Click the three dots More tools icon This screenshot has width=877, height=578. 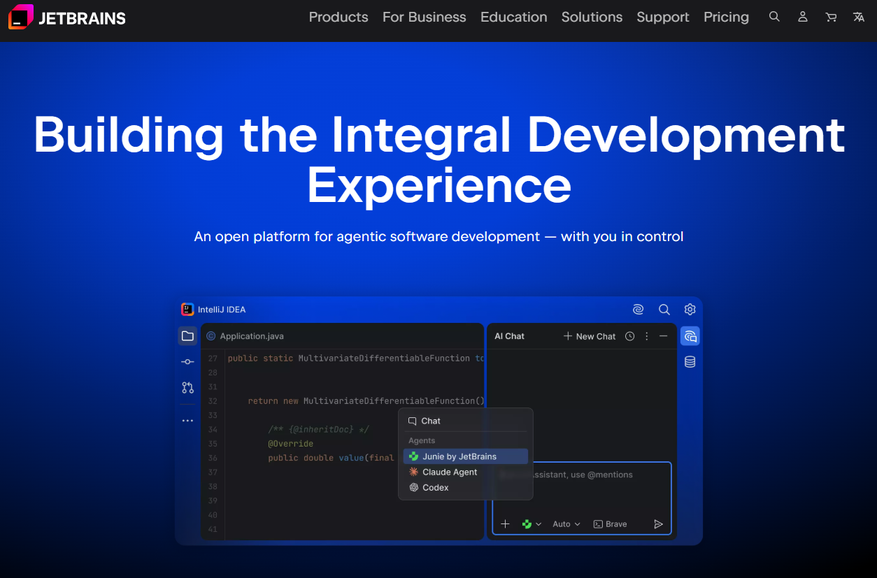(x=188, y=420)
